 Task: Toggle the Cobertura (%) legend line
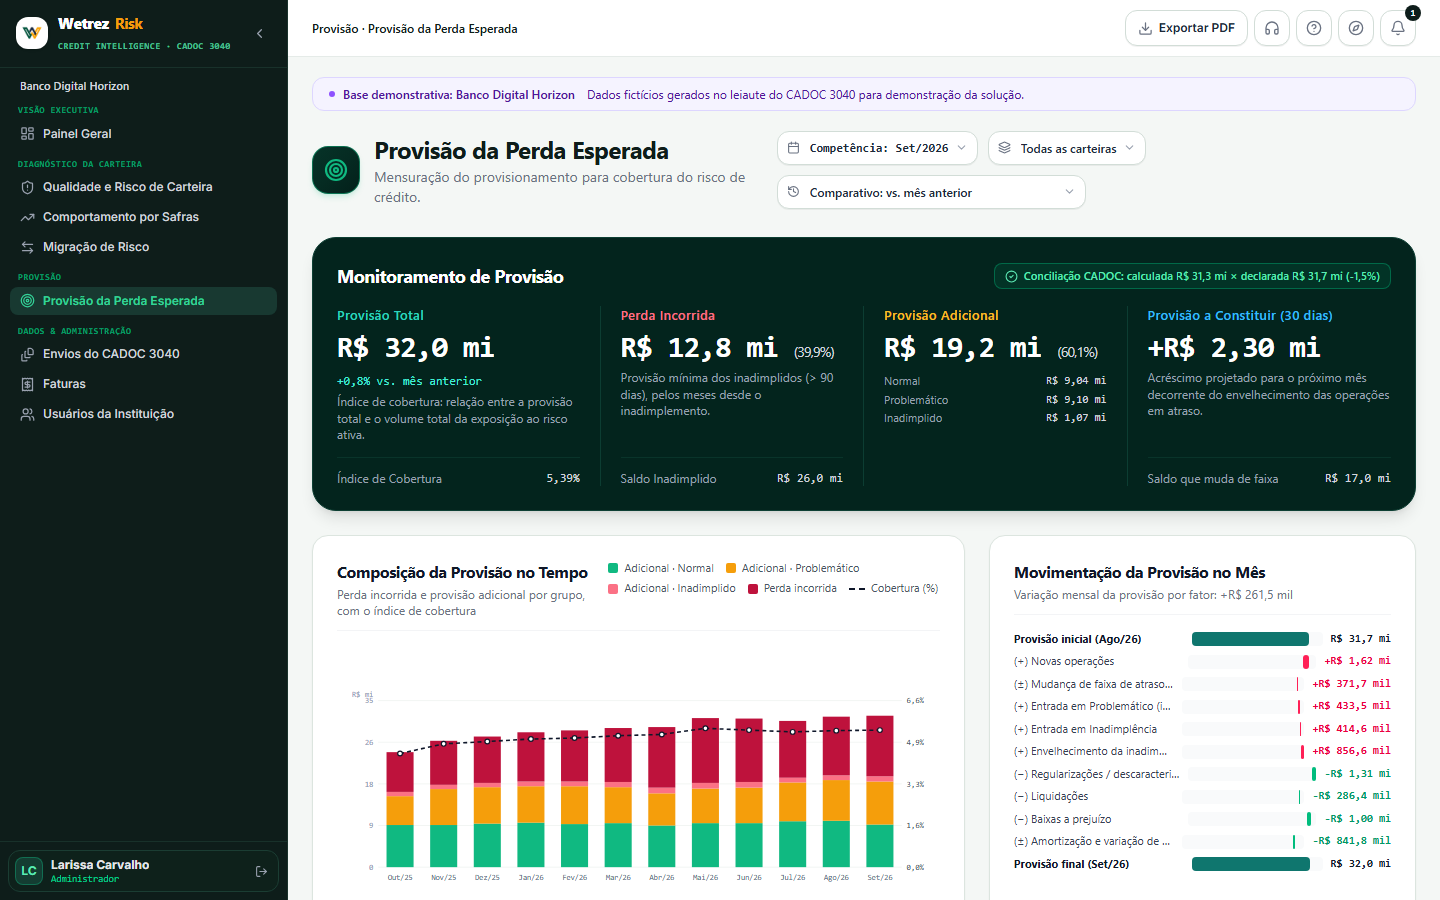tap(894, 588)
